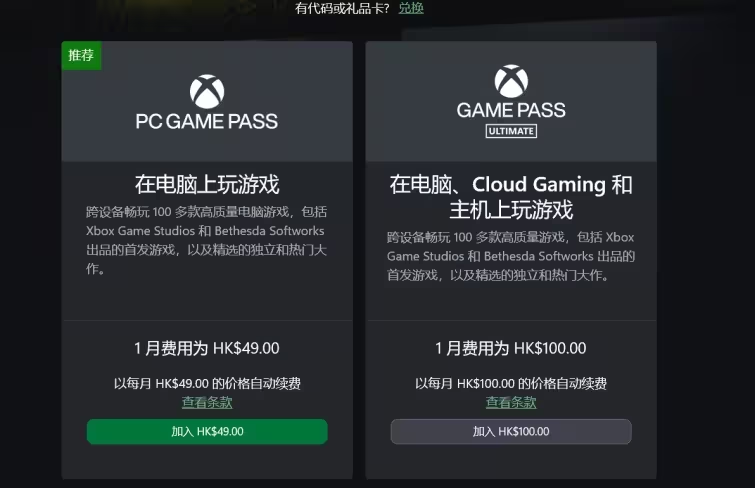Viewport: 755px width, 488px height.
Task: Click the PC GAME PASS logo text
Action: click(x=207, y=121)
